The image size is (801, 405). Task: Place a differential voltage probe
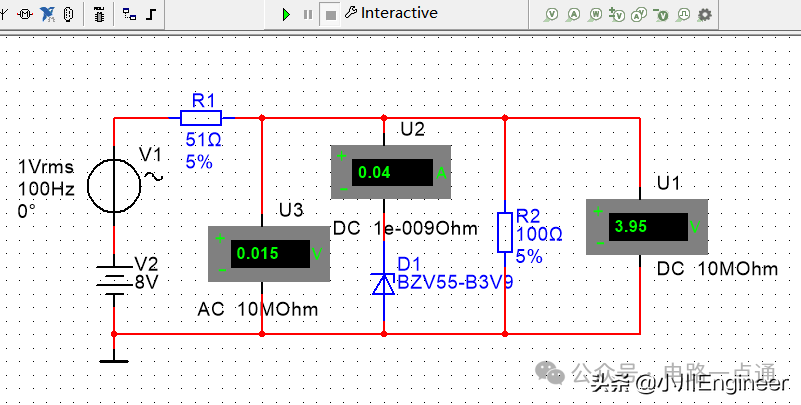(x=617, y=14)
